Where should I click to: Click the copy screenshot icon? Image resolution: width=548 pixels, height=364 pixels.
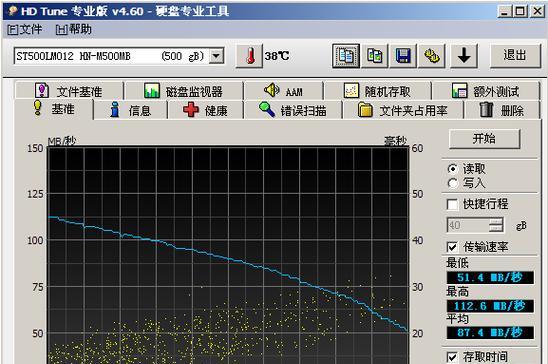(x=375, y=56)
